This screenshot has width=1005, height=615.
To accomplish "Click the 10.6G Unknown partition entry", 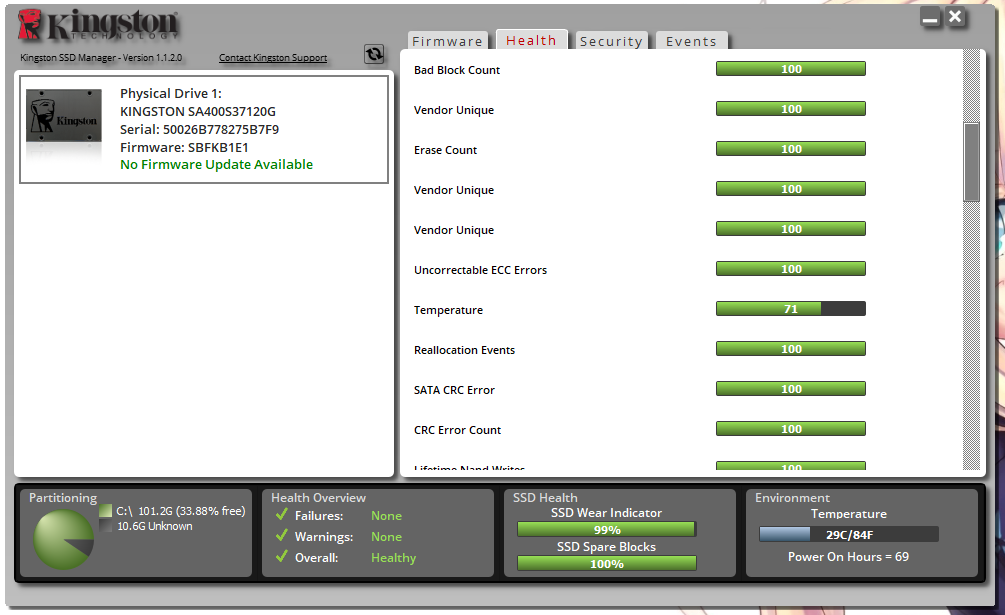I will (x=154, y=526).
